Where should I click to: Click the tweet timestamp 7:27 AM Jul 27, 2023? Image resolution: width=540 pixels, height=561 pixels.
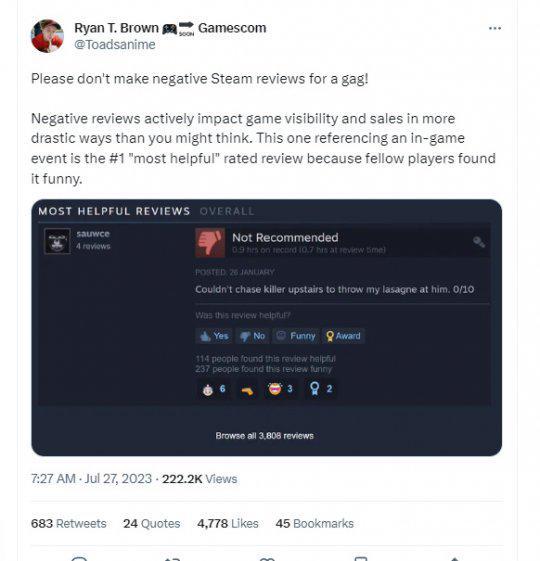(91, 479)
